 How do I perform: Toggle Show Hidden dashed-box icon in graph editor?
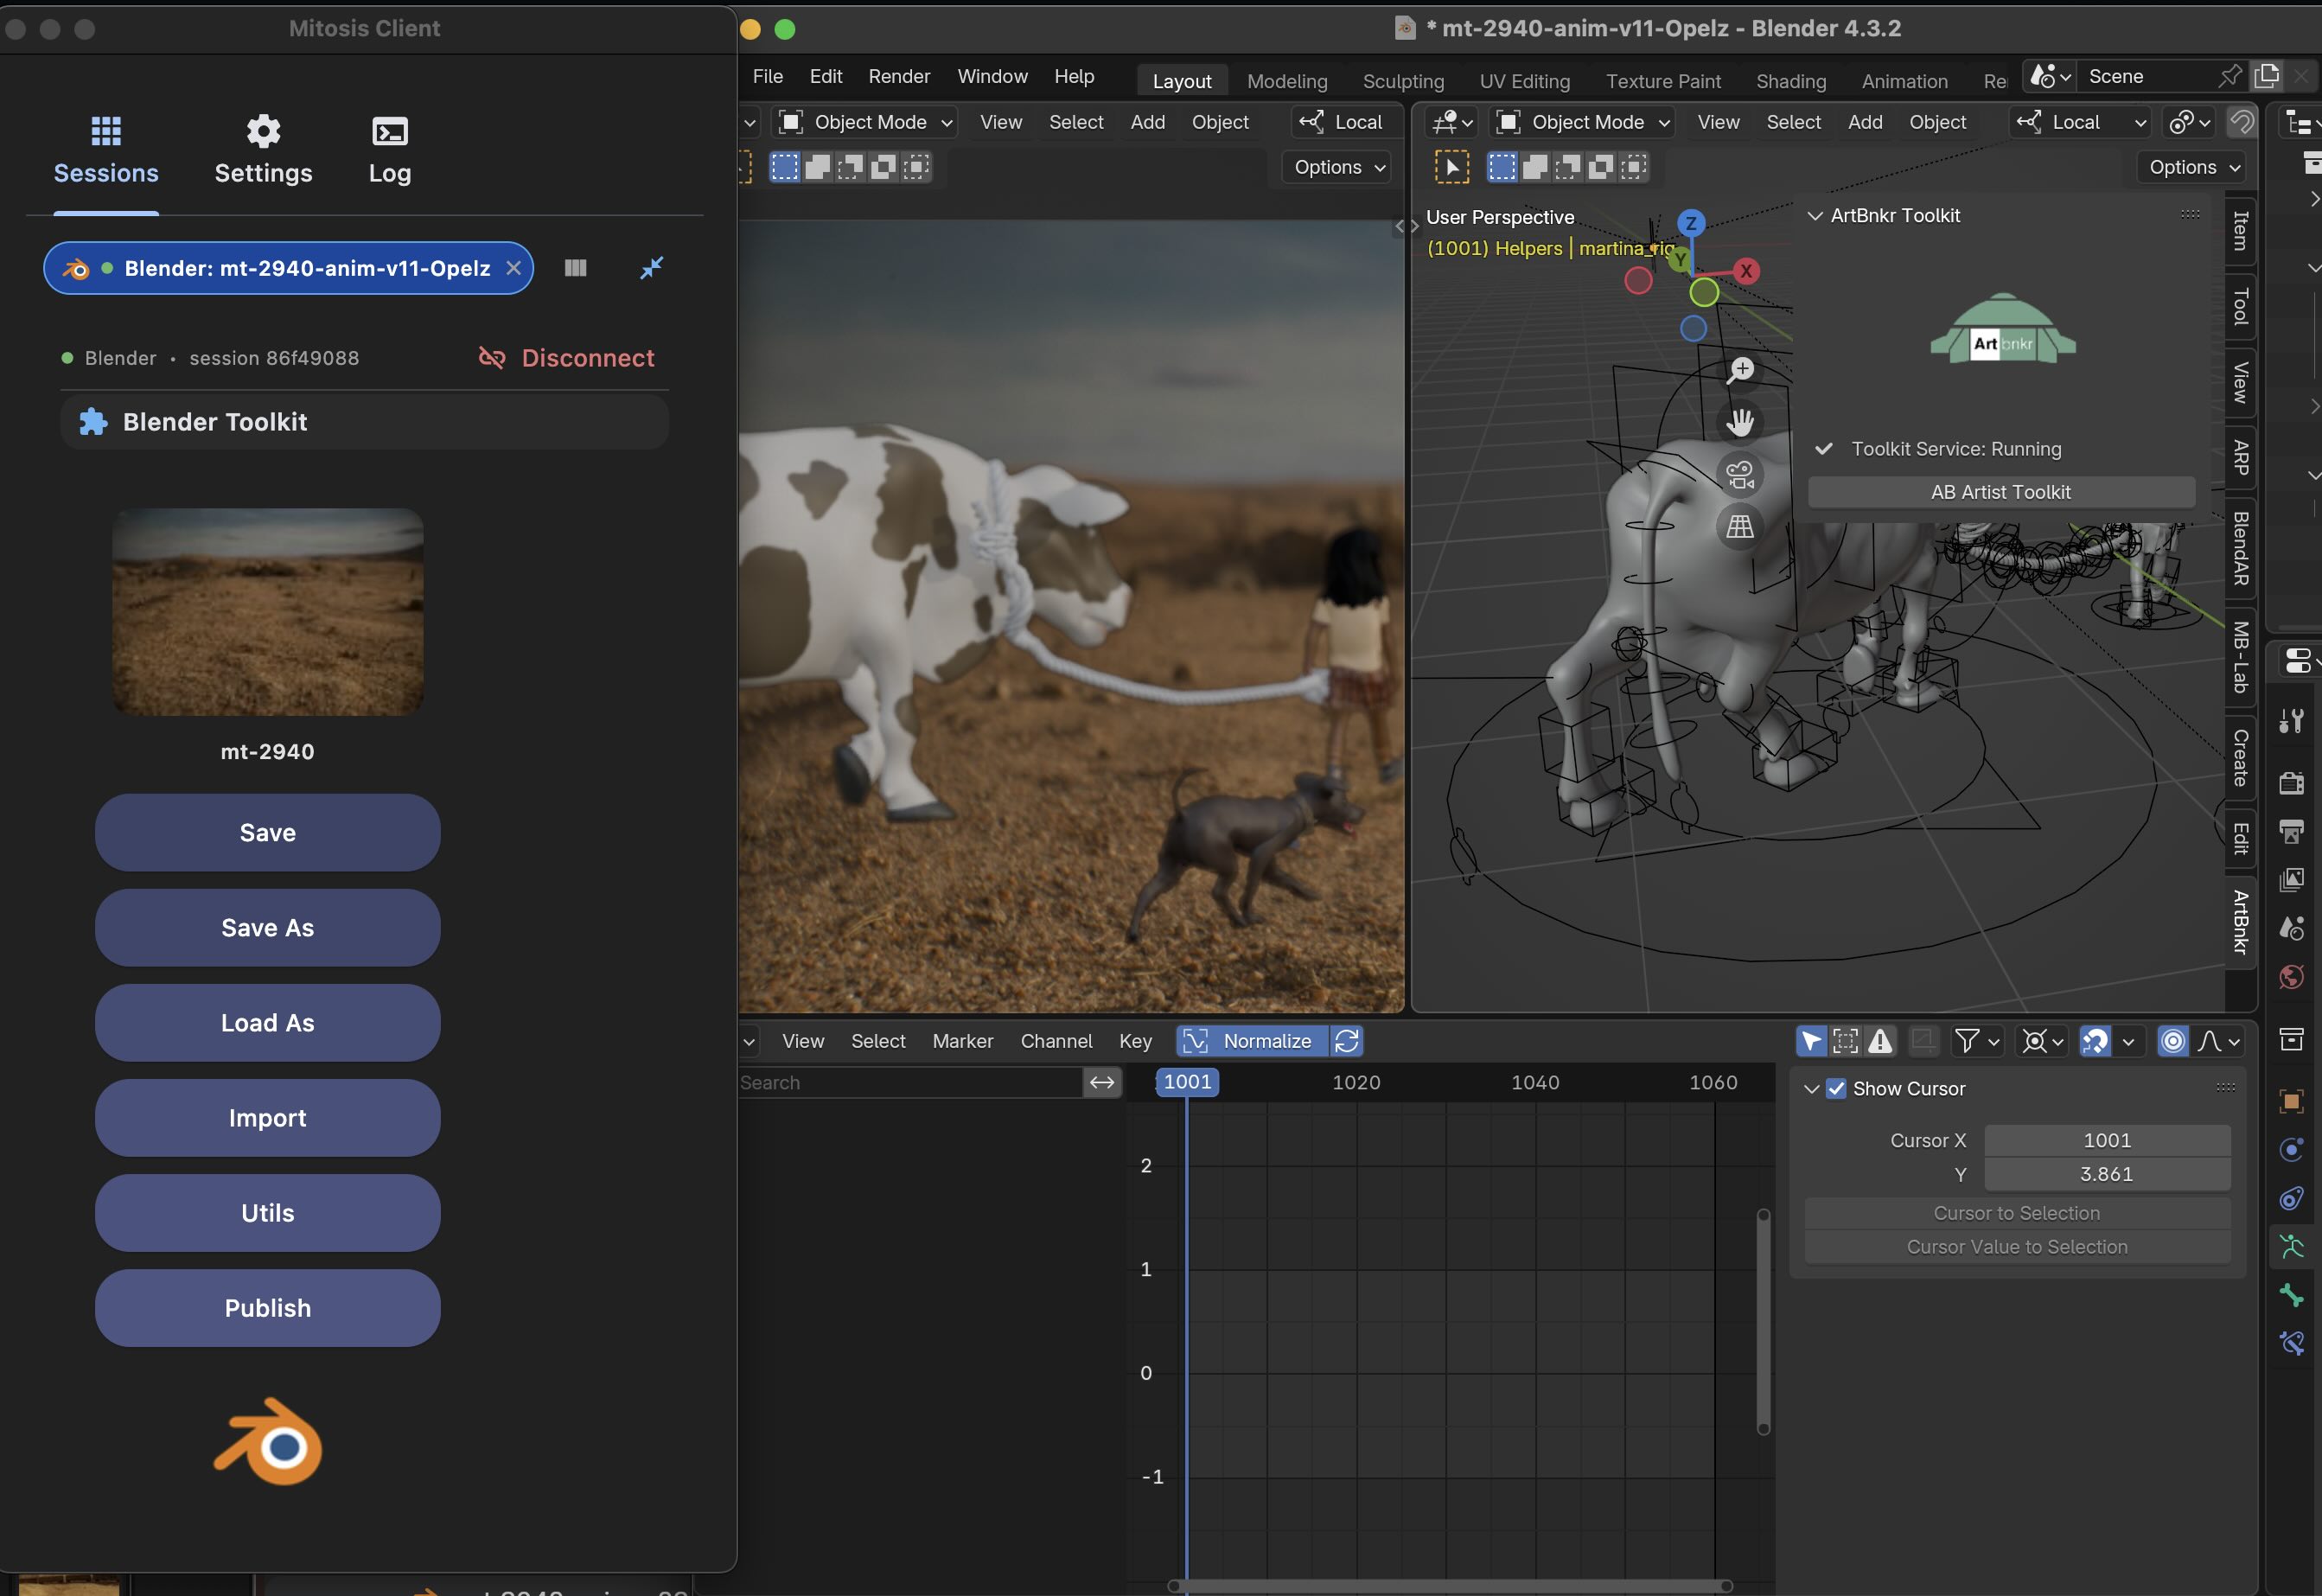pyautogui.click(x=1846, y=1041)
